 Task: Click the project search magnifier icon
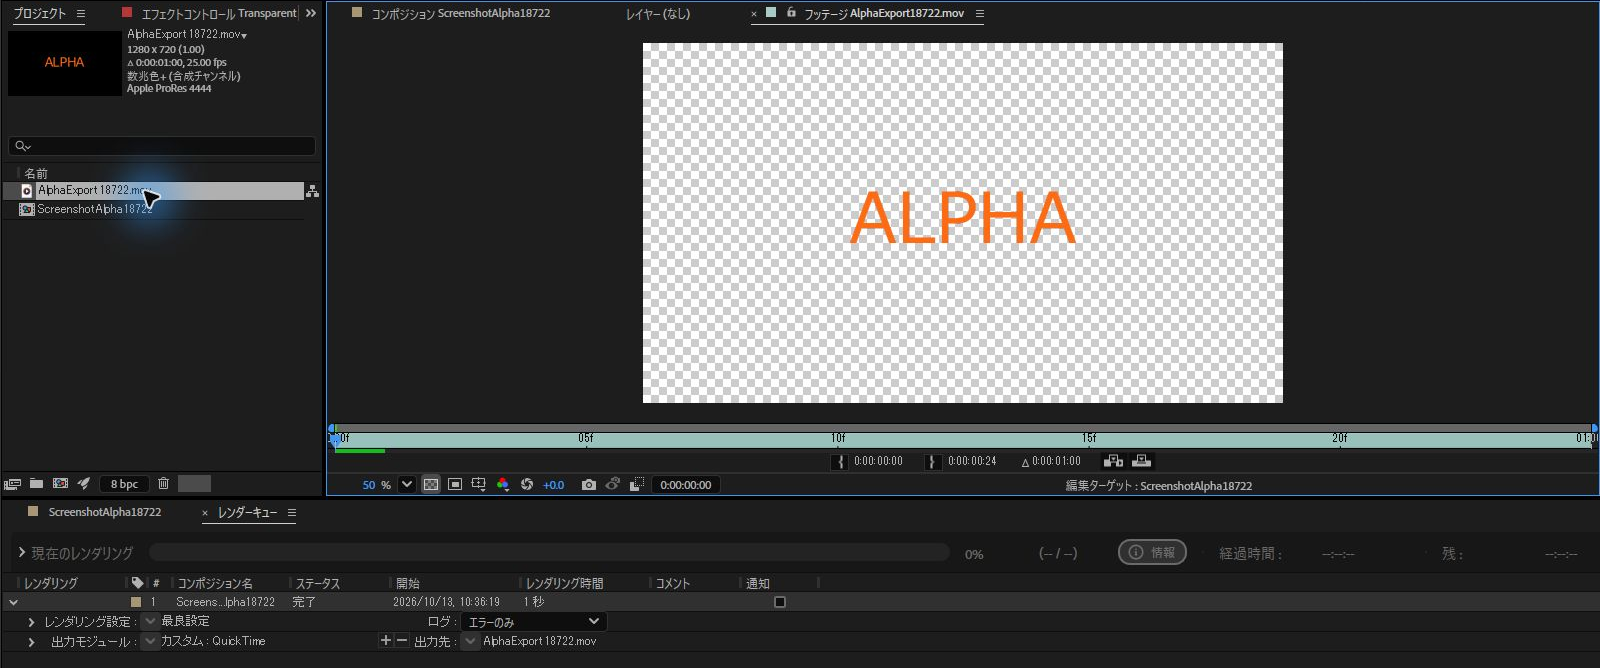click(x=22, y=146)
